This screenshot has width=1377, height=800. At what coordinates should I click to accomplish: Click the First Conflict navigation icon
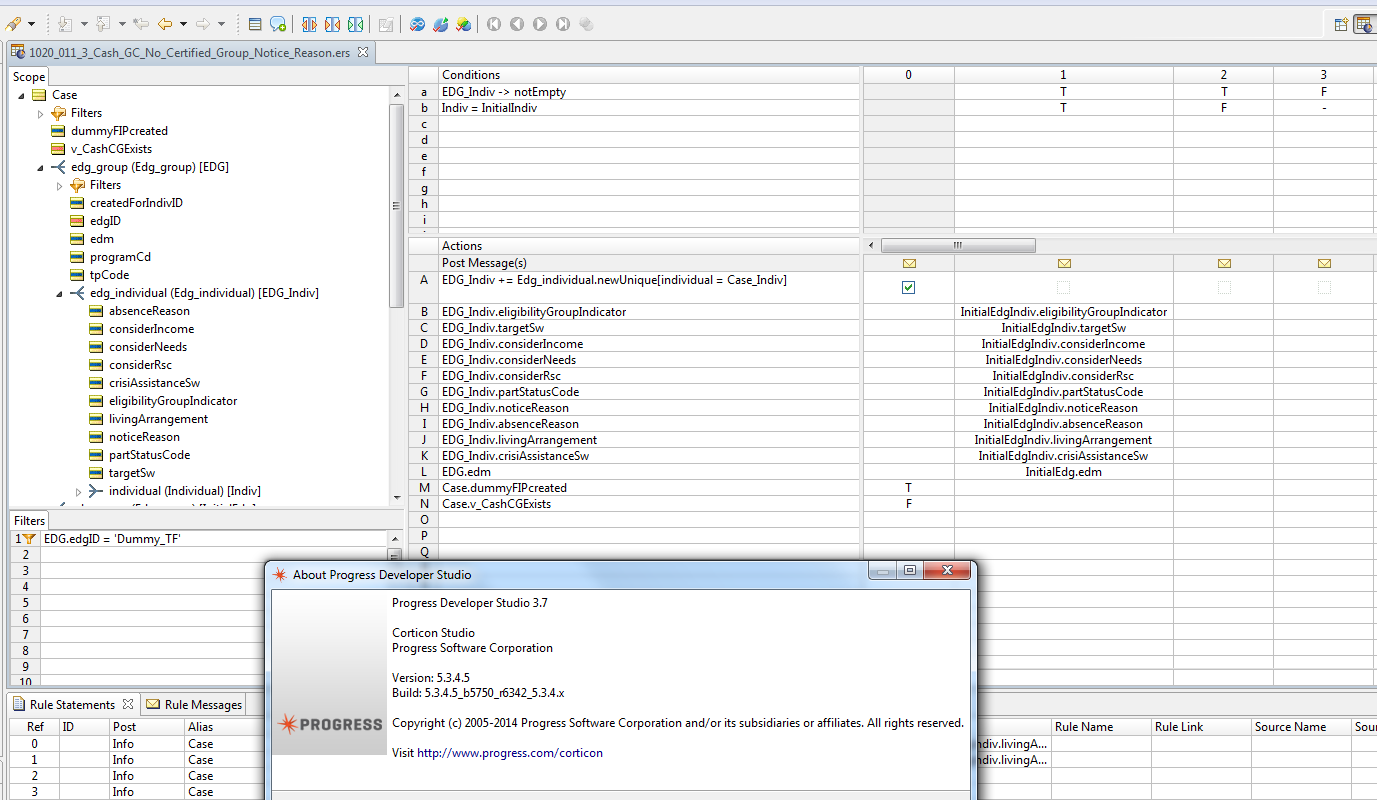(494, 24)
